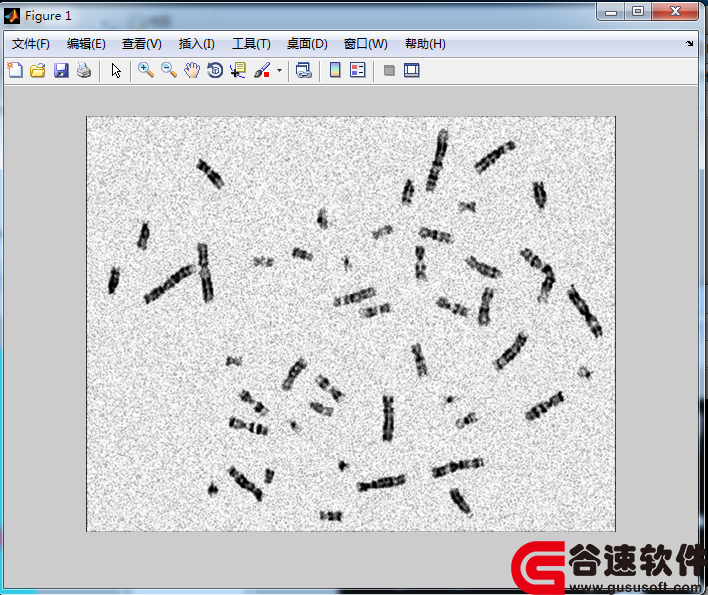Activate the Zoom In magnifier tool
Viewport: 708px width, 595px height.
146,70
